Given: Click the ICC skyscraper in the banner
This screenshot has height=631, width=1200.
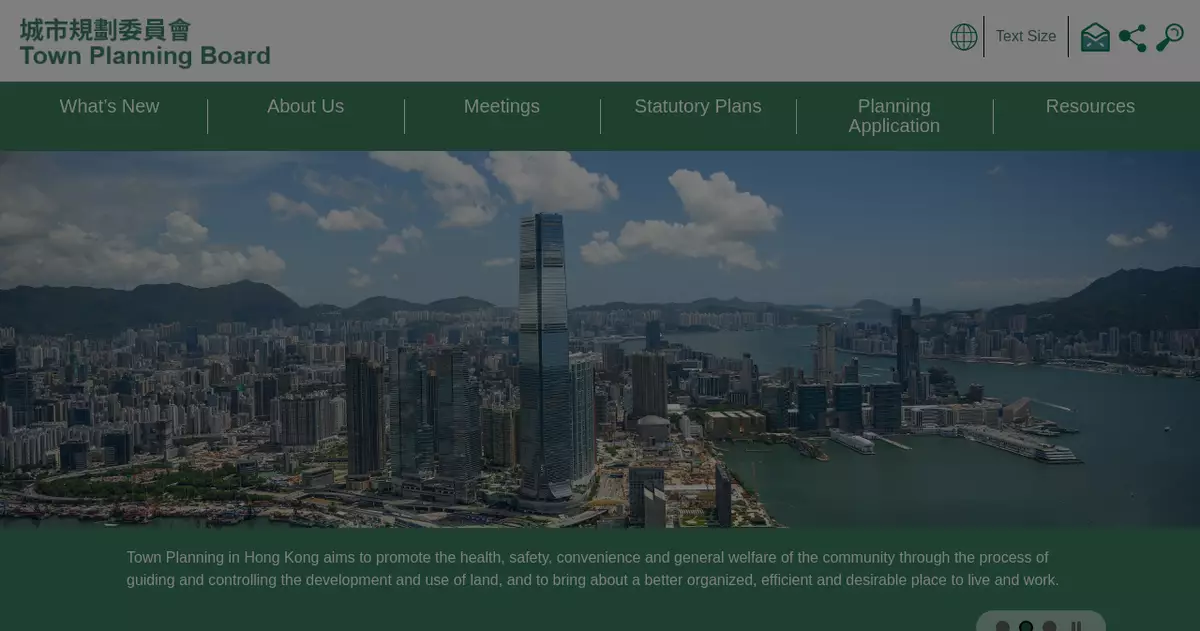Looking at the screenshot, I should [x=544, y=360].
